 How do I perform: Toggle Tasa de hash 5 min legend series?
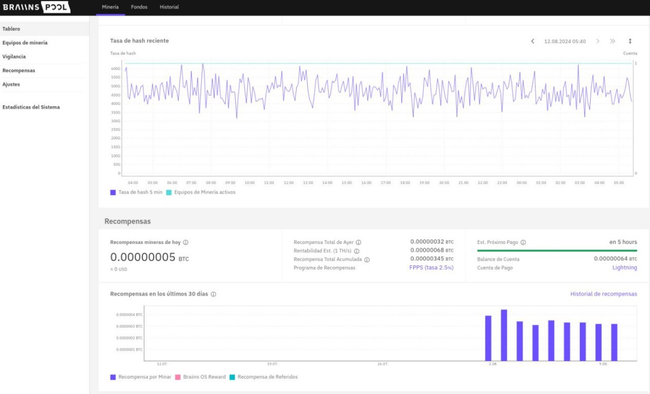click(x=136, y=192)
